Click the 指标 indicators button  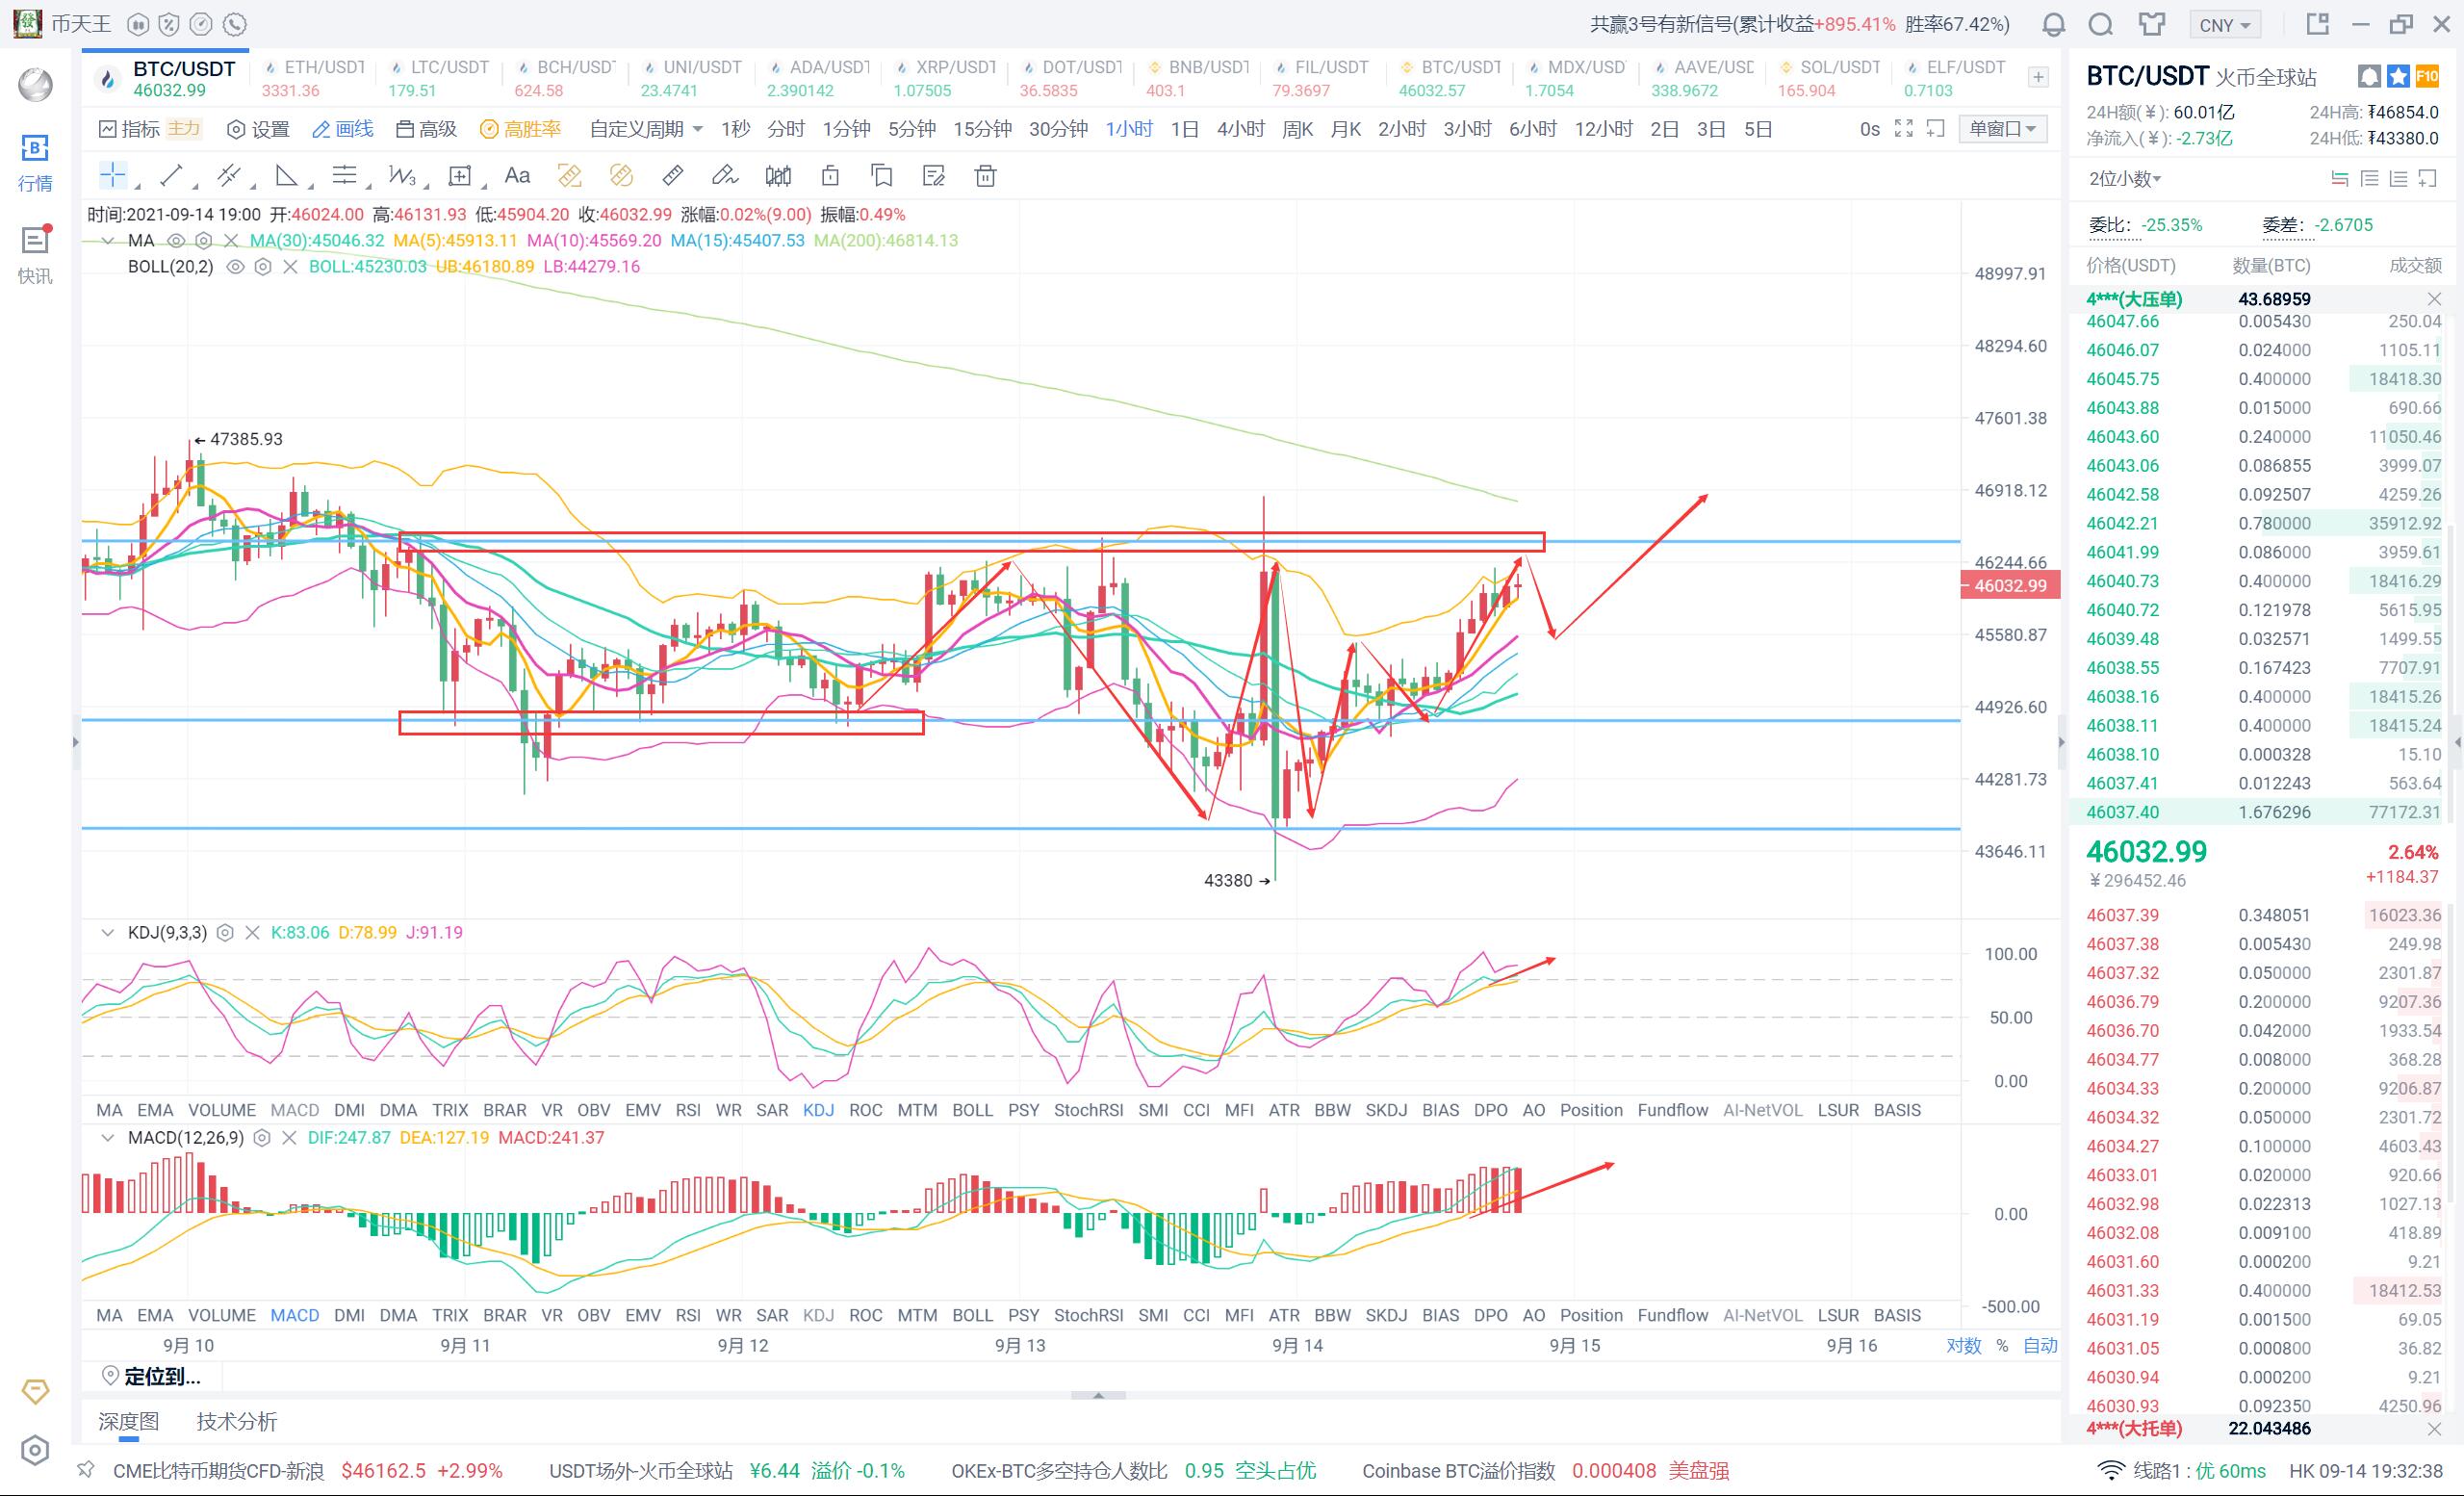(x=129, y=129)
